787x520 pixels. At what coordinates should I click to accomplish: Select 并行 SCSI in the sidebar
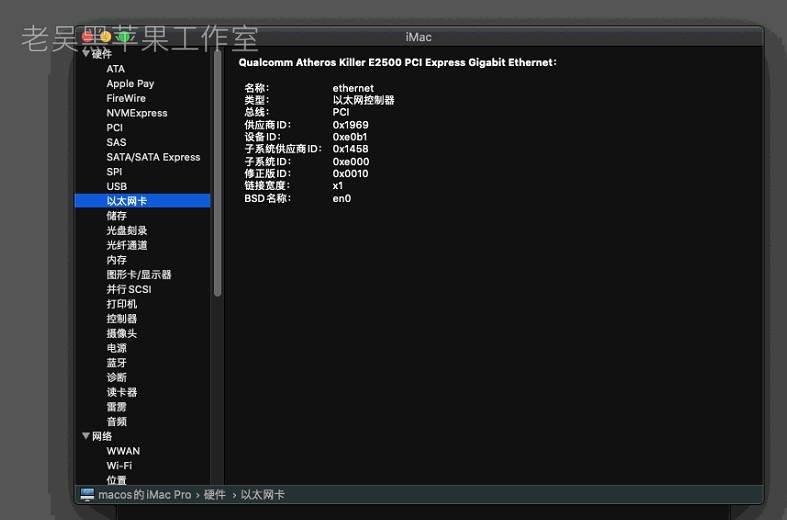[128, 289]
